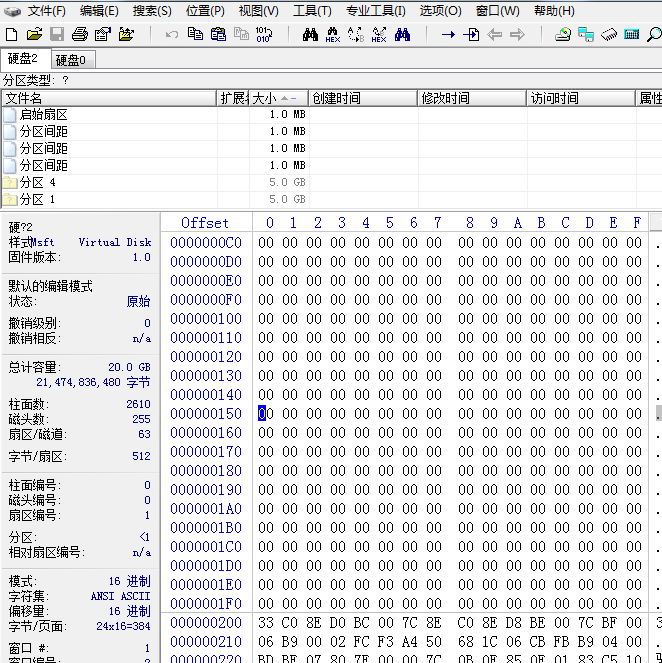
Task: Replace hex values with the arrow HEX icon
Action: point(379,34)
